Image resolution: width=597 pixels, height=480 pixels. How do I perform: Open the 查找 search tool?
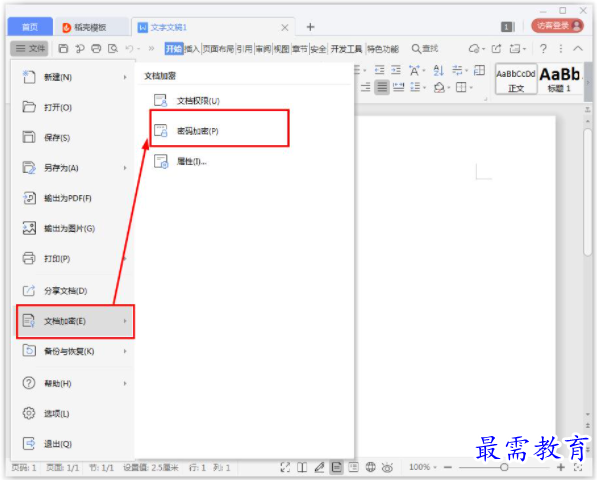pyautogui.click(x=425, y=48)
